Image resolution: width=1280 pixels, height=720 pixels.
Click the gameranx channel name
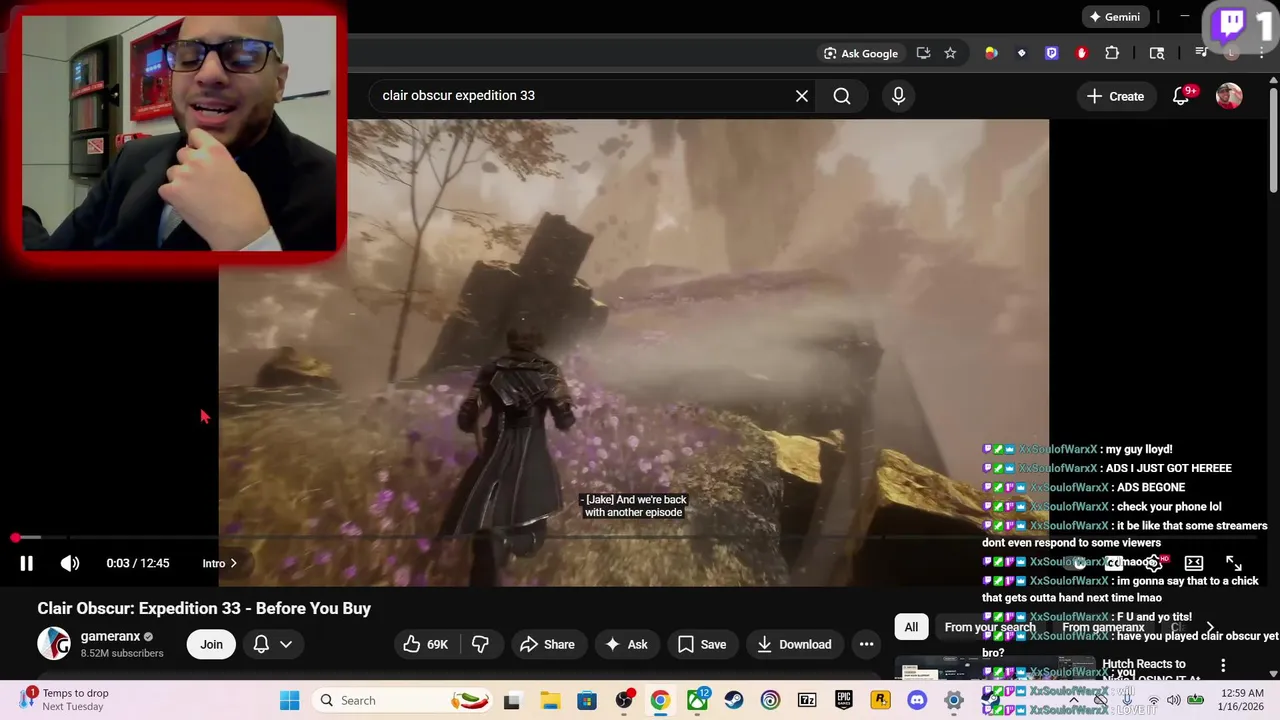click(x=110, y=636)
